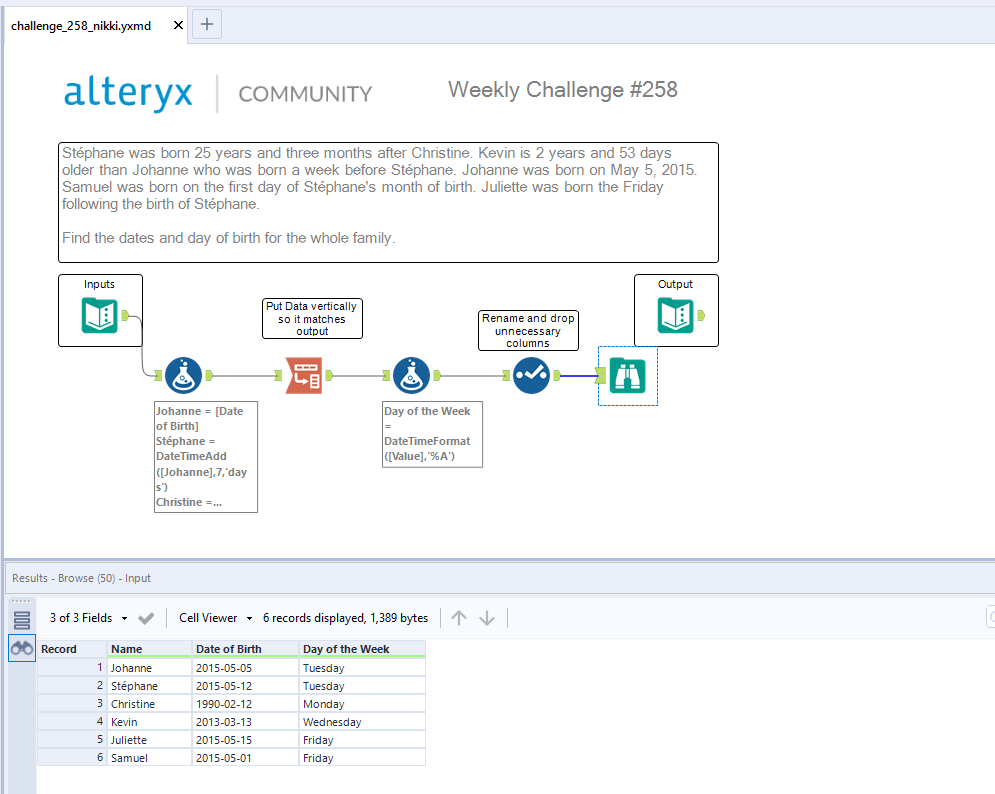The width and height of the screenshot is (995, 794).
Task: Click the Inputs tool output anchor
Action: (x=126, y=315)
